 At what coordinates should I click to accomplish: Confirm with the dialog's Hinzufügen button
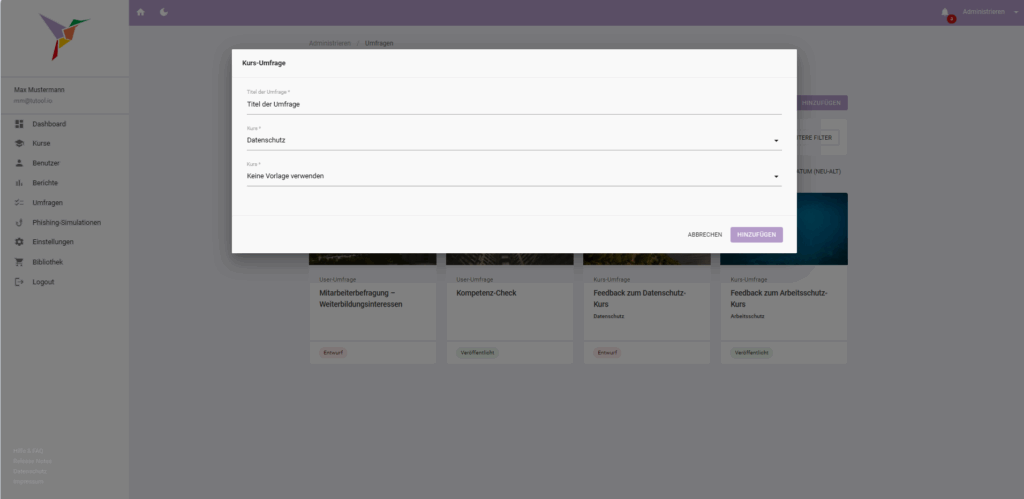756,234
